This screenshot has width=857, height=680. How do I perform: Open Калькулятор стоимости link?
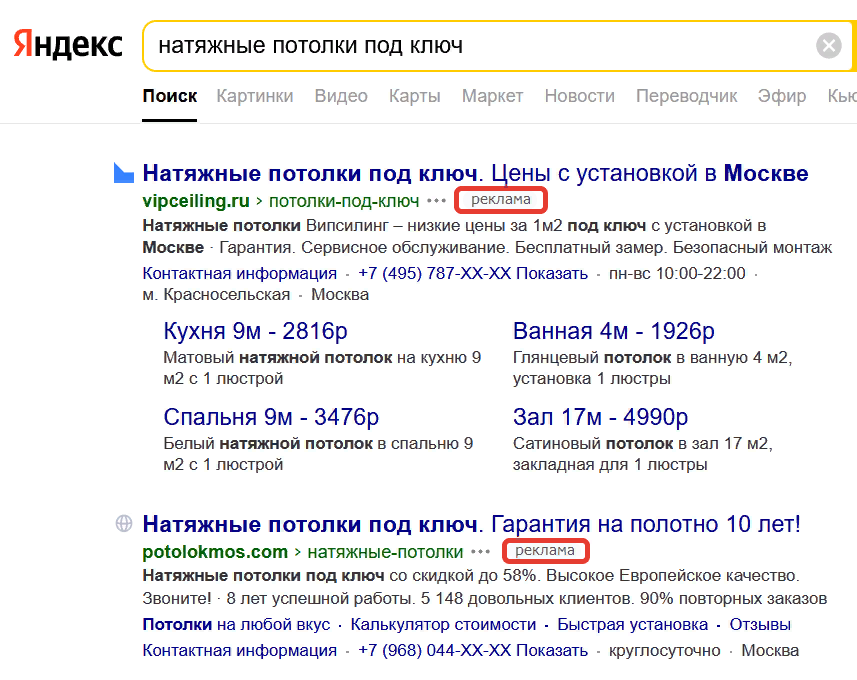tap(443, 624)
